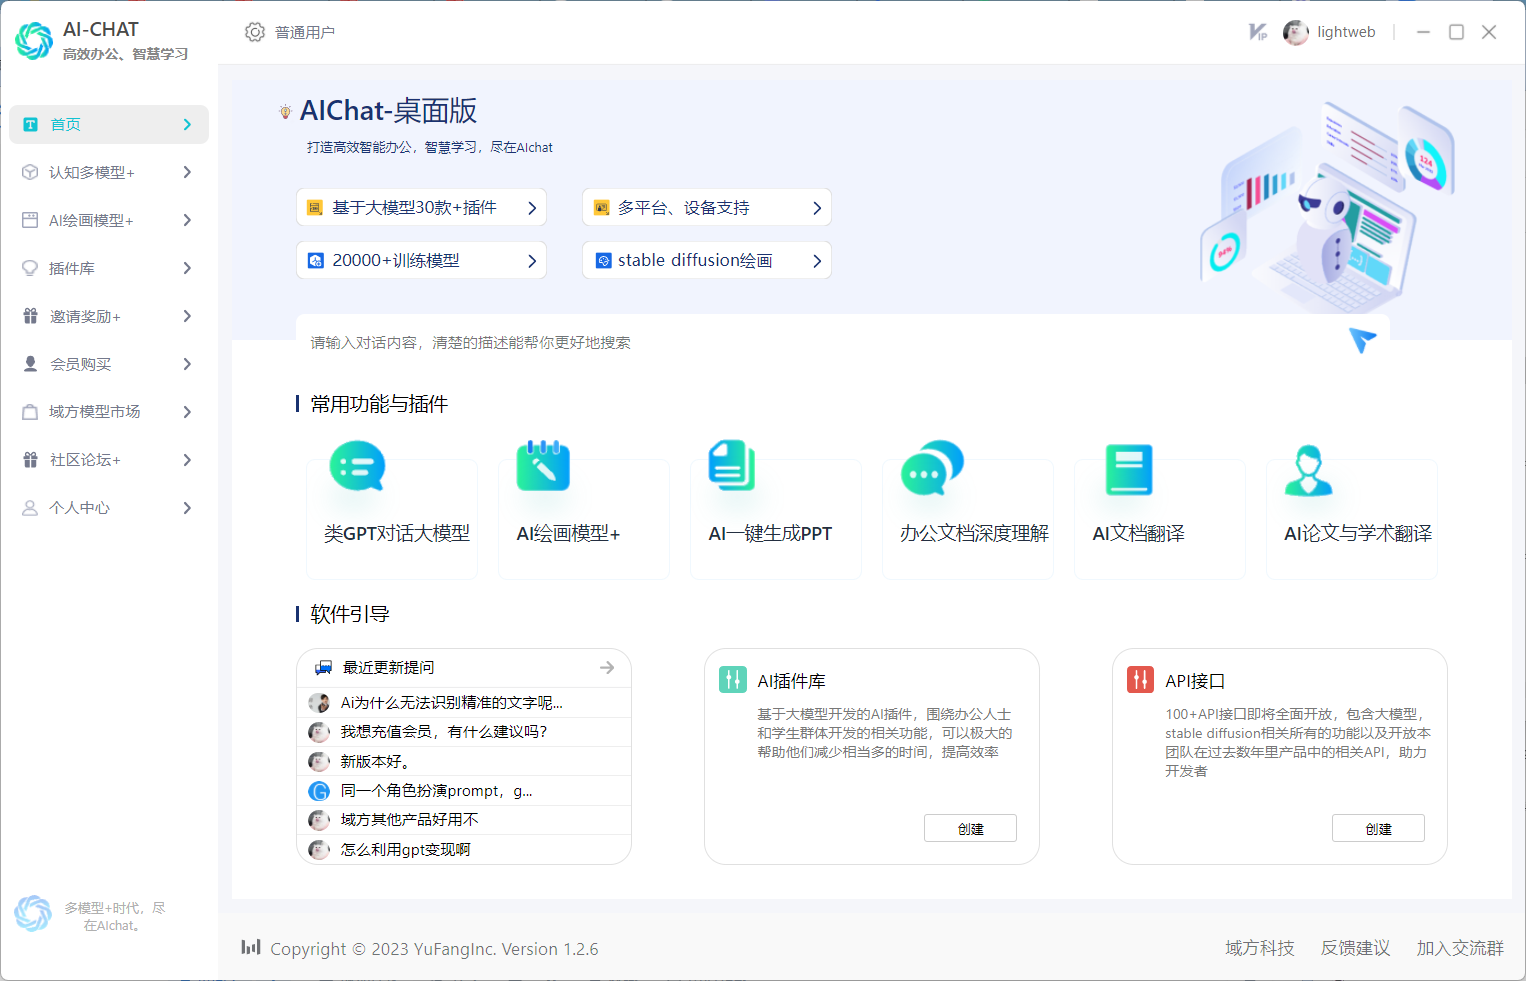The image size is (1526, 981).
Task: Select the 域方模型市场 menu item
Action: 109,412
